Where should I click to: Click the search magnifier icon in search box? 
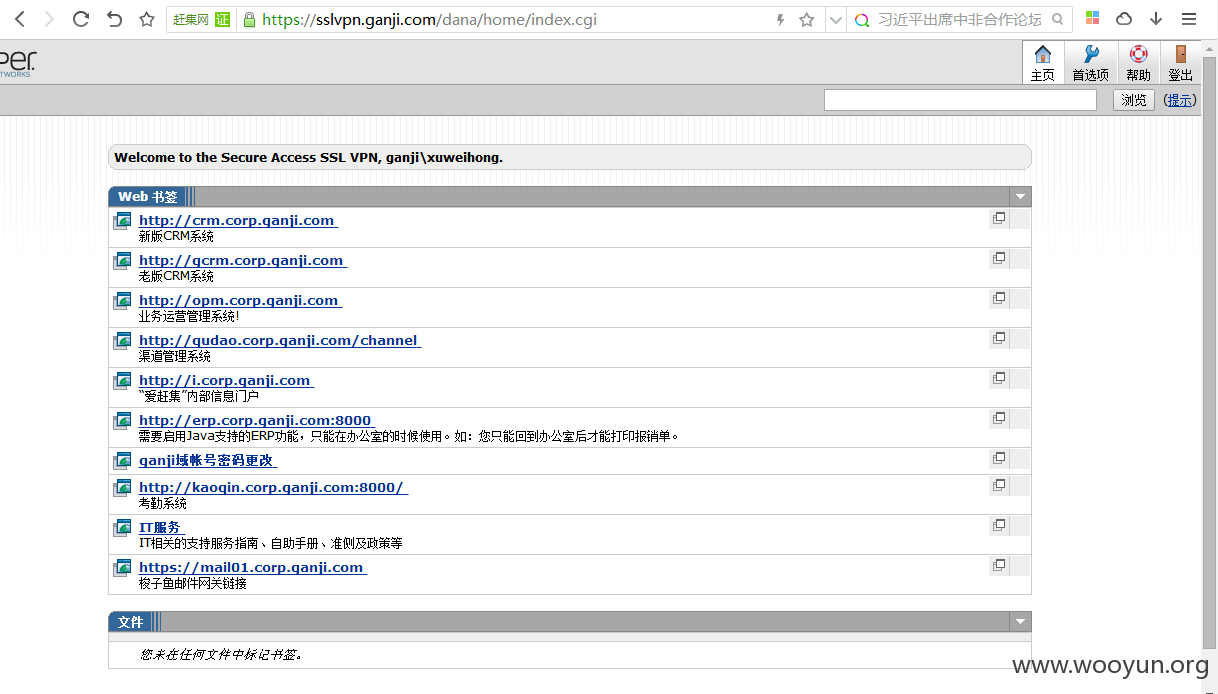click(x=1058, y=19)
